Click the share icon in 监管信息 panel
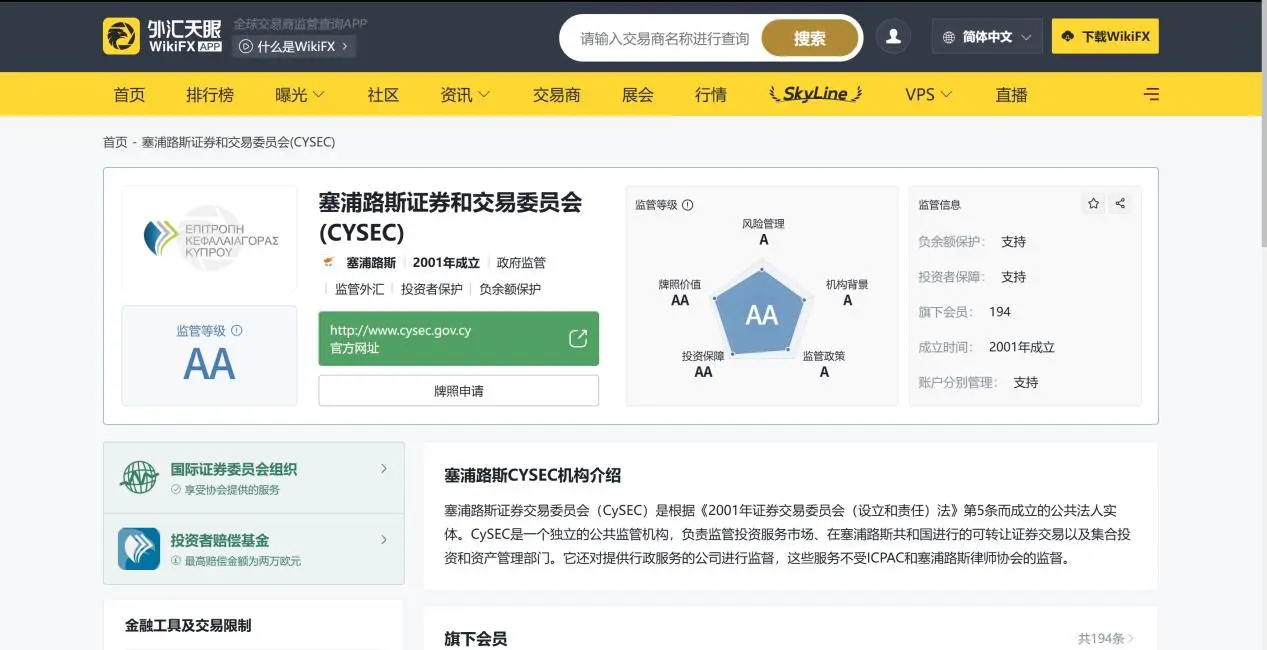 pos(1120,203)
